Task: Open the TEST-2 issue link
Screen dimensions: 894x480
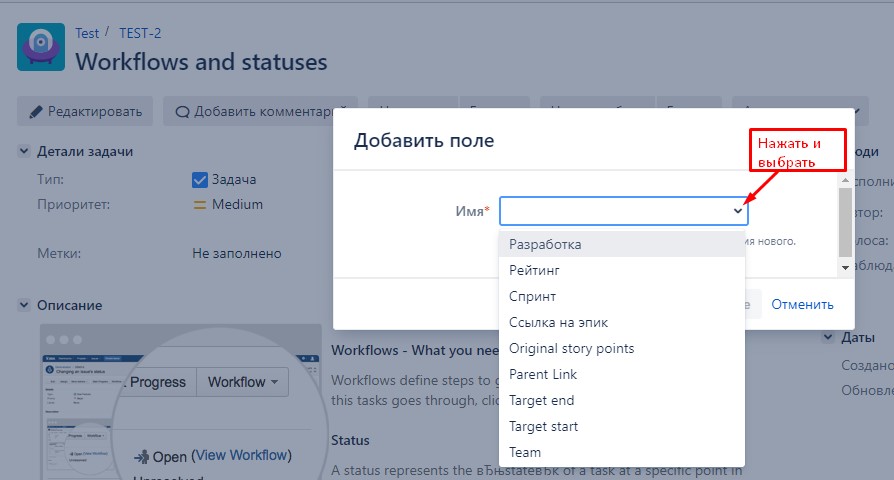Action: [x=140, y=34]
